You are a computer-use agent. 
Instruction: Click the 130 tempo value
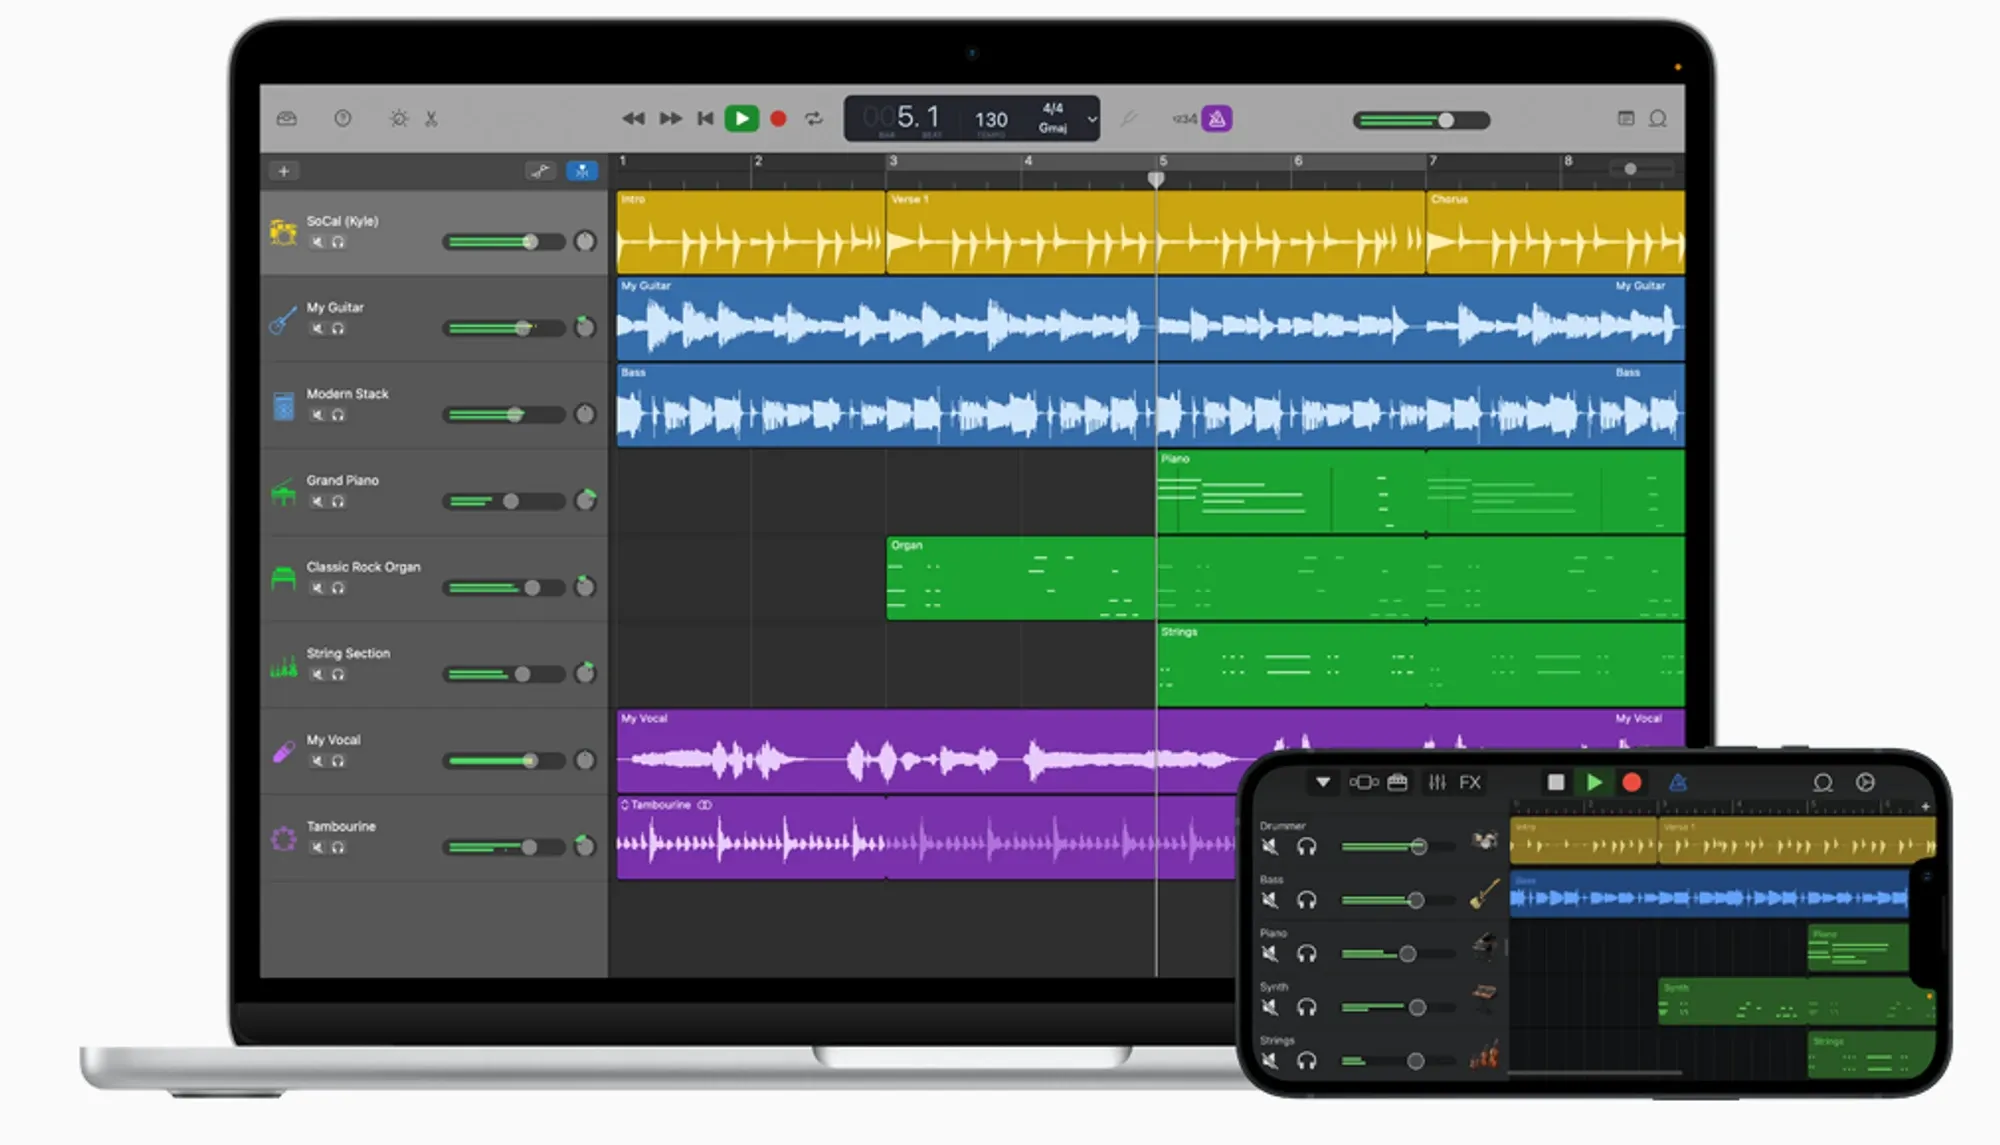pyautogui.click(x=991, y=120)
